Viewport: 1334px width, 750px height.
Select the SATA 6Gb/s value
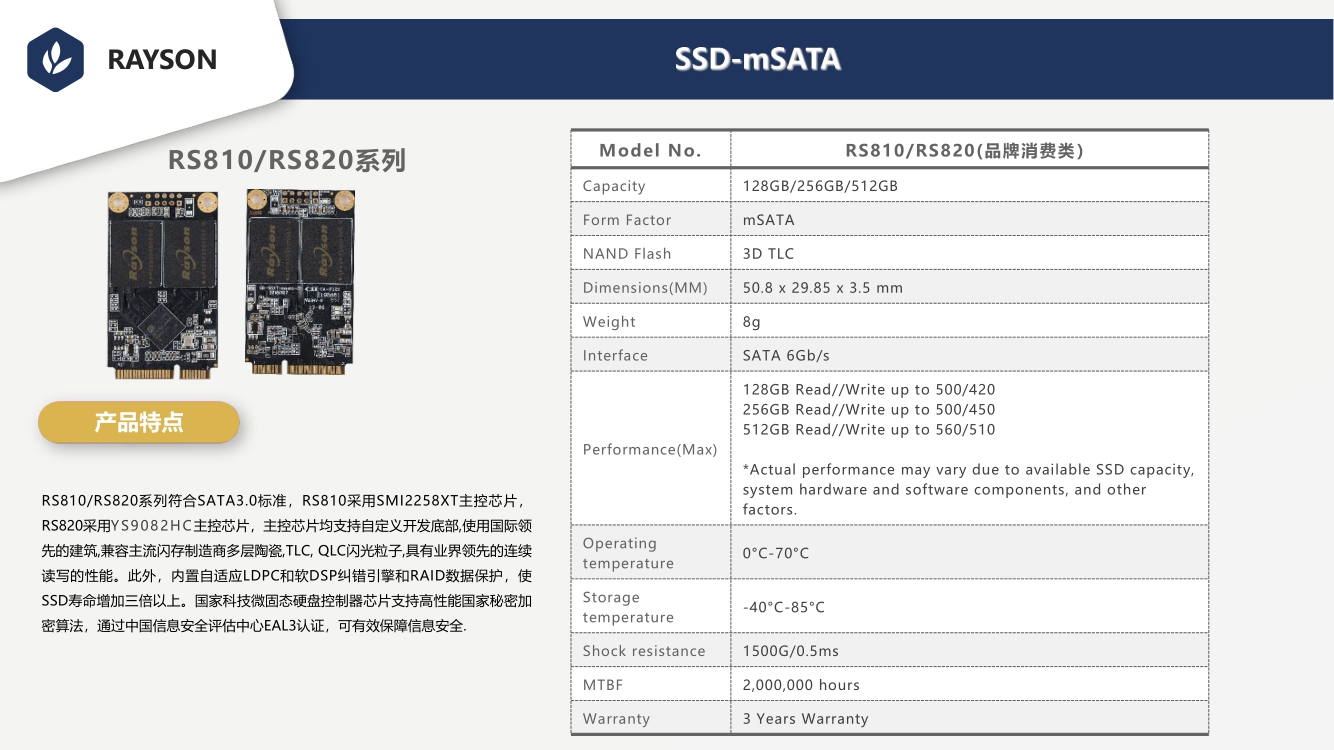coord(786,356)
